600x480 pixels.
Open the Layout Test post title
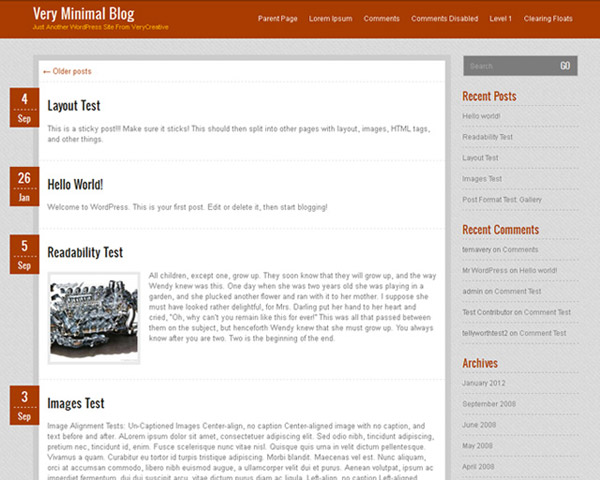click(x=74, y=106)
